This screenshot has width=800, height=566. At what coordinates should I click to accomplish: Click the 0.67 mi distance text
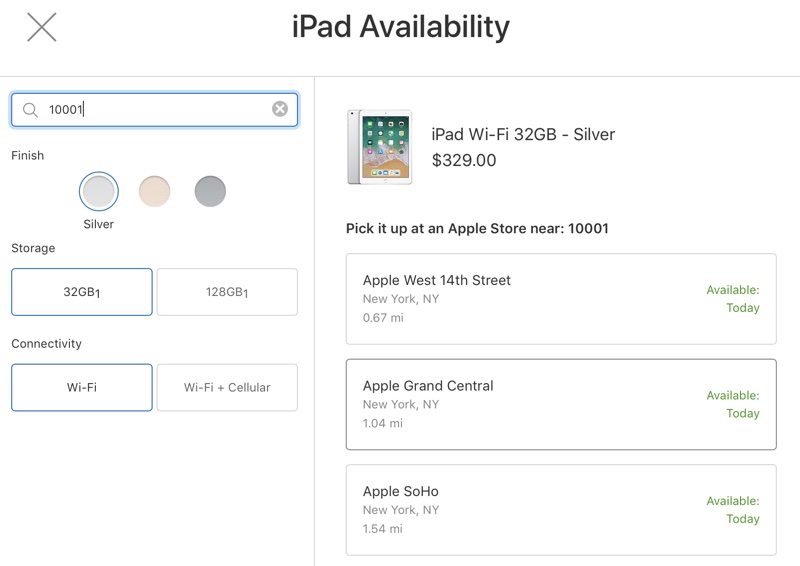pyautogui.click(x=383, y=318)
